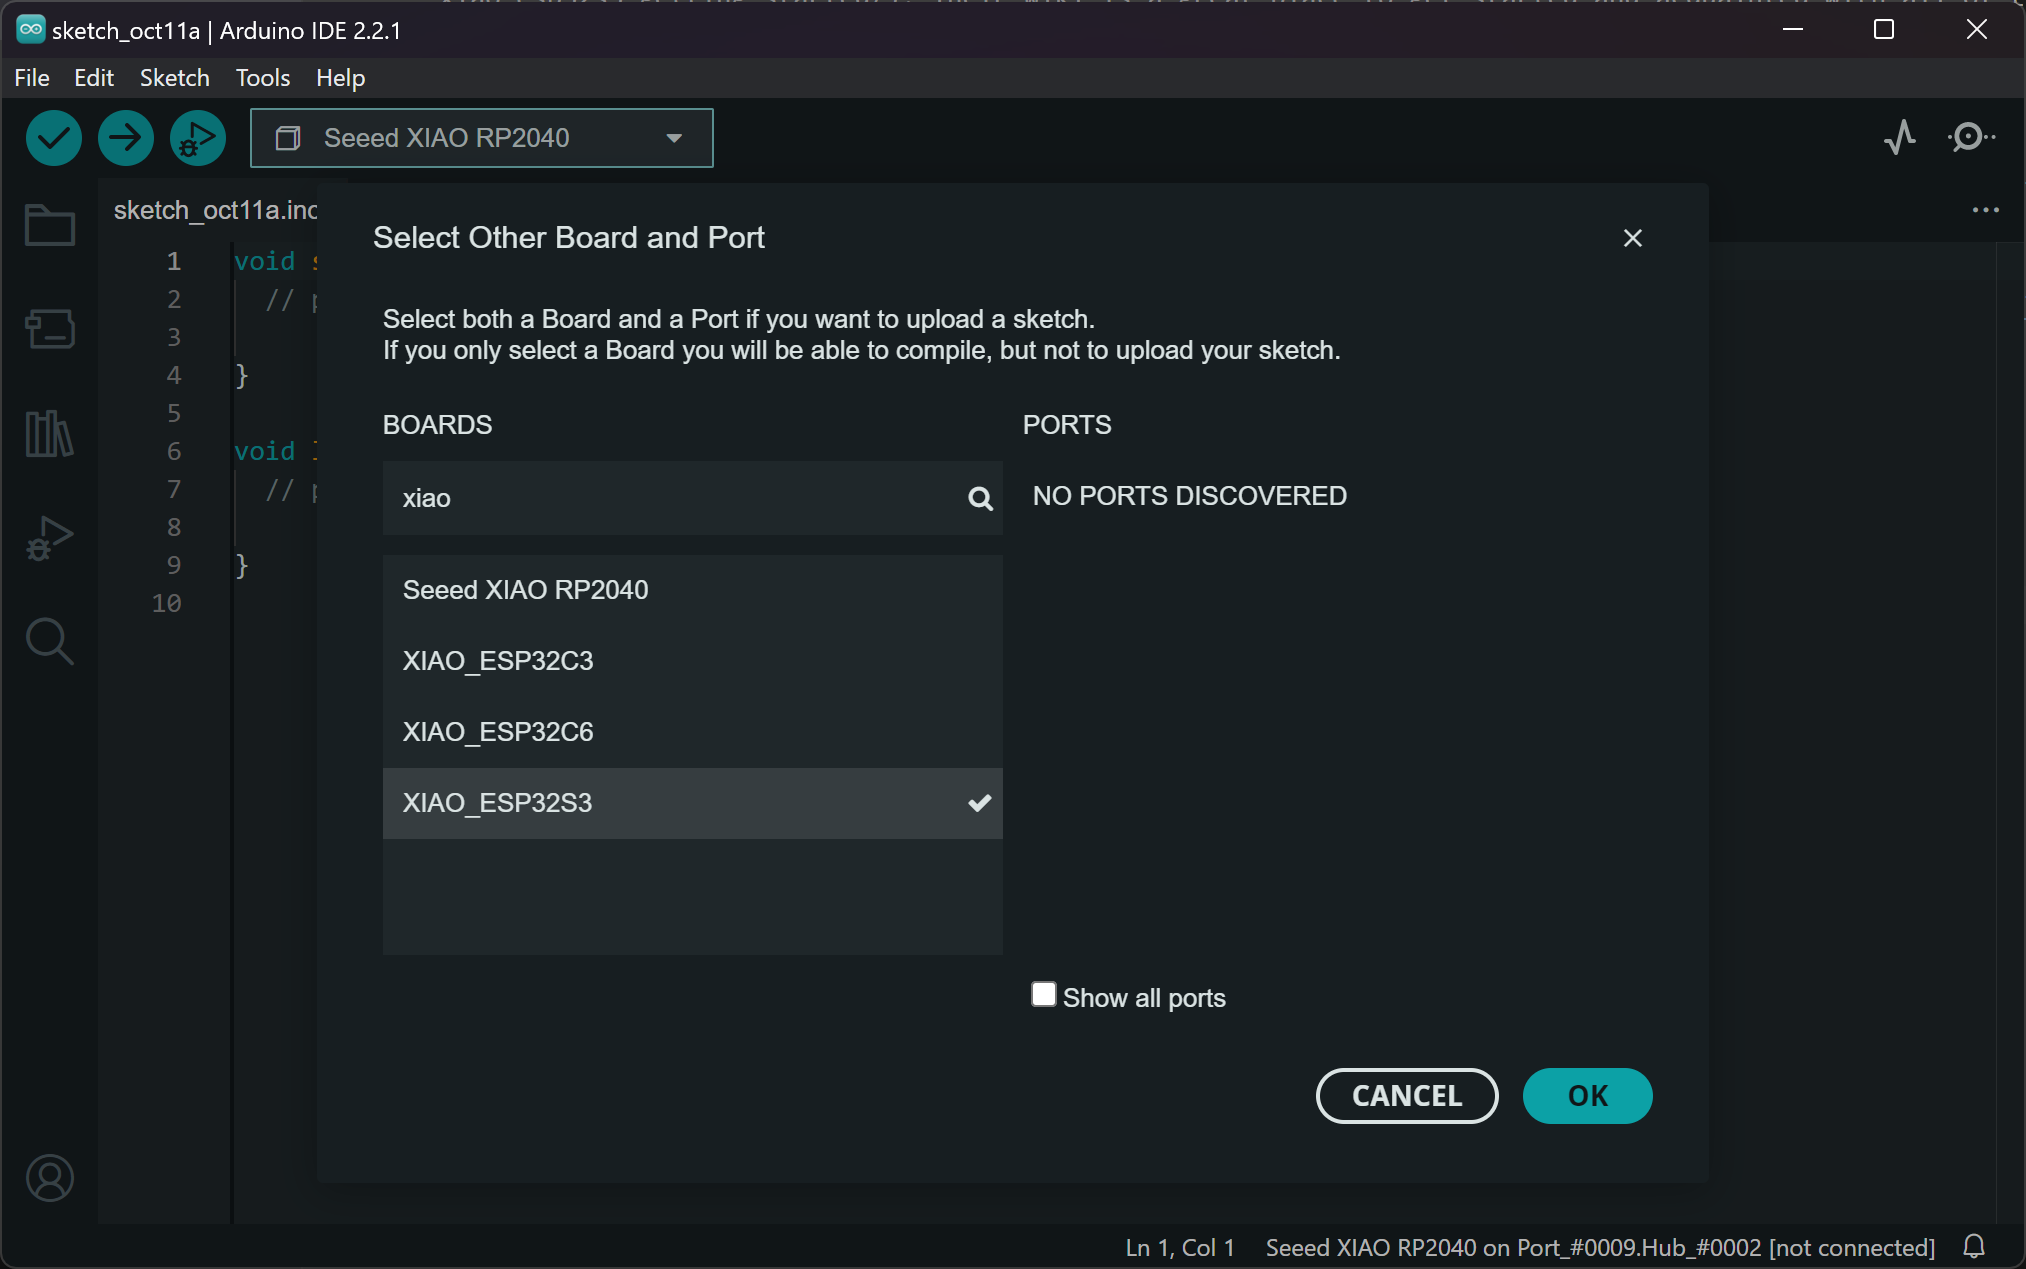
Task: Minimize the Arduino IDE window
Action: (1792, 29)
